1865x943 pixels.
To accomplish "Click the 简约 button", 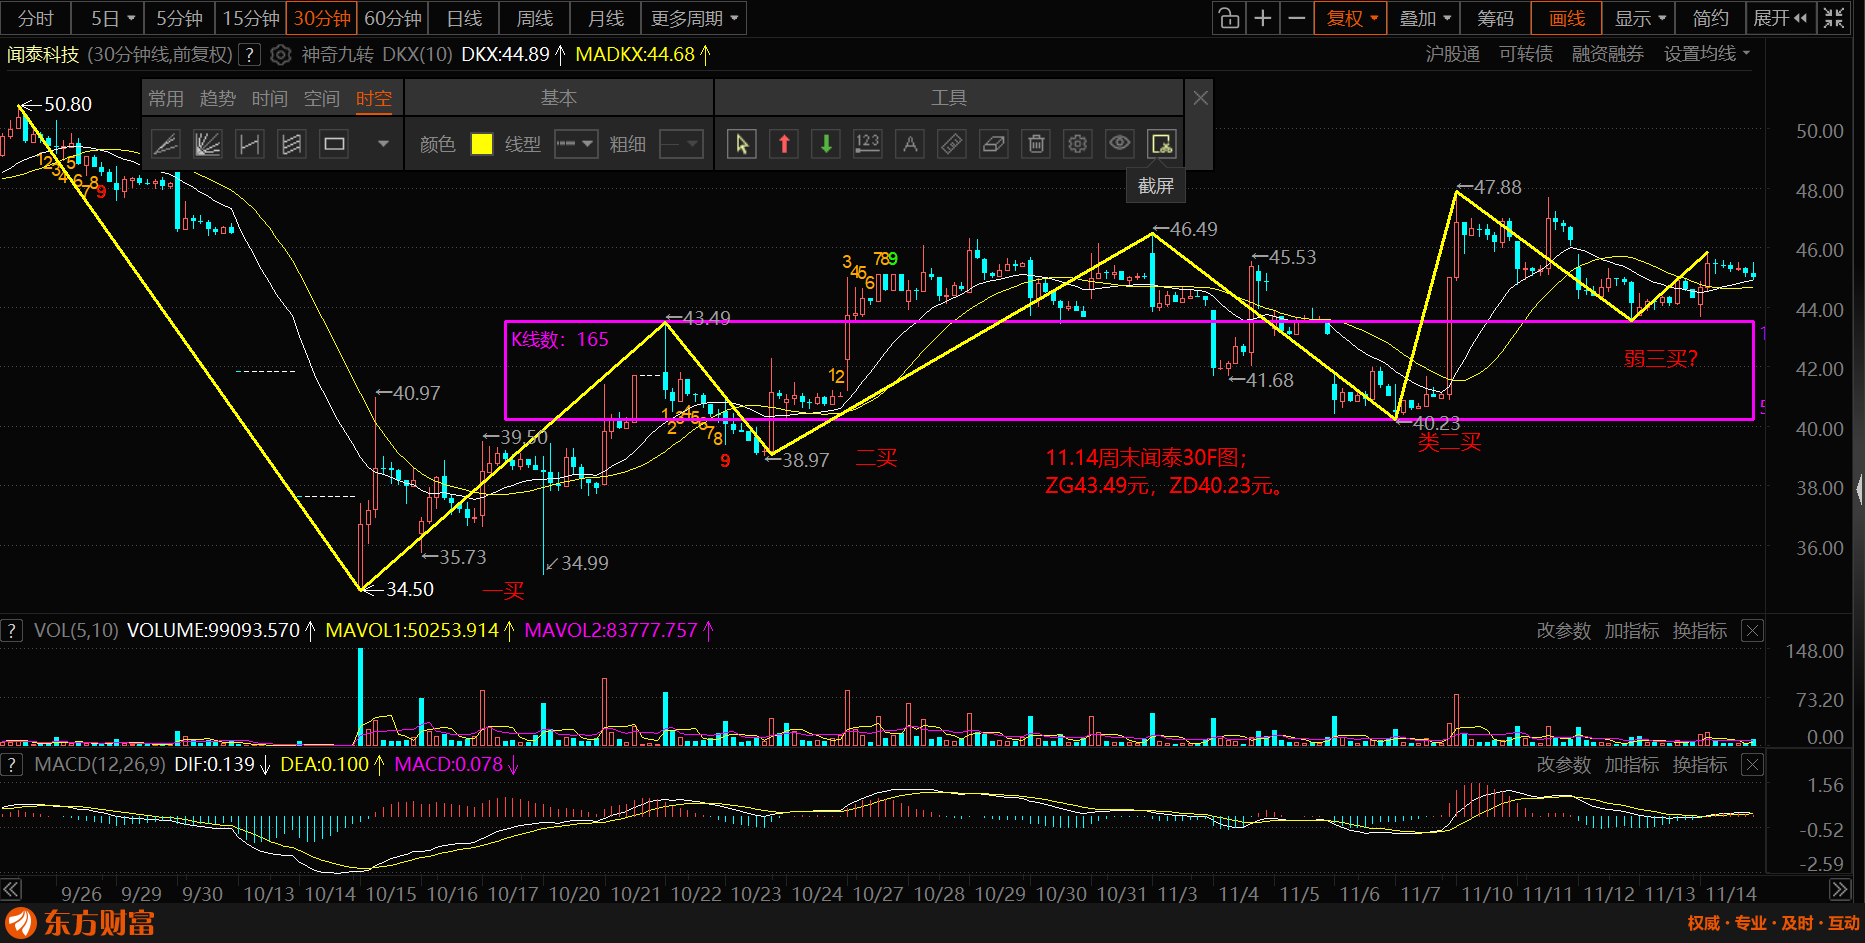I will click(x=1711, y=18).
